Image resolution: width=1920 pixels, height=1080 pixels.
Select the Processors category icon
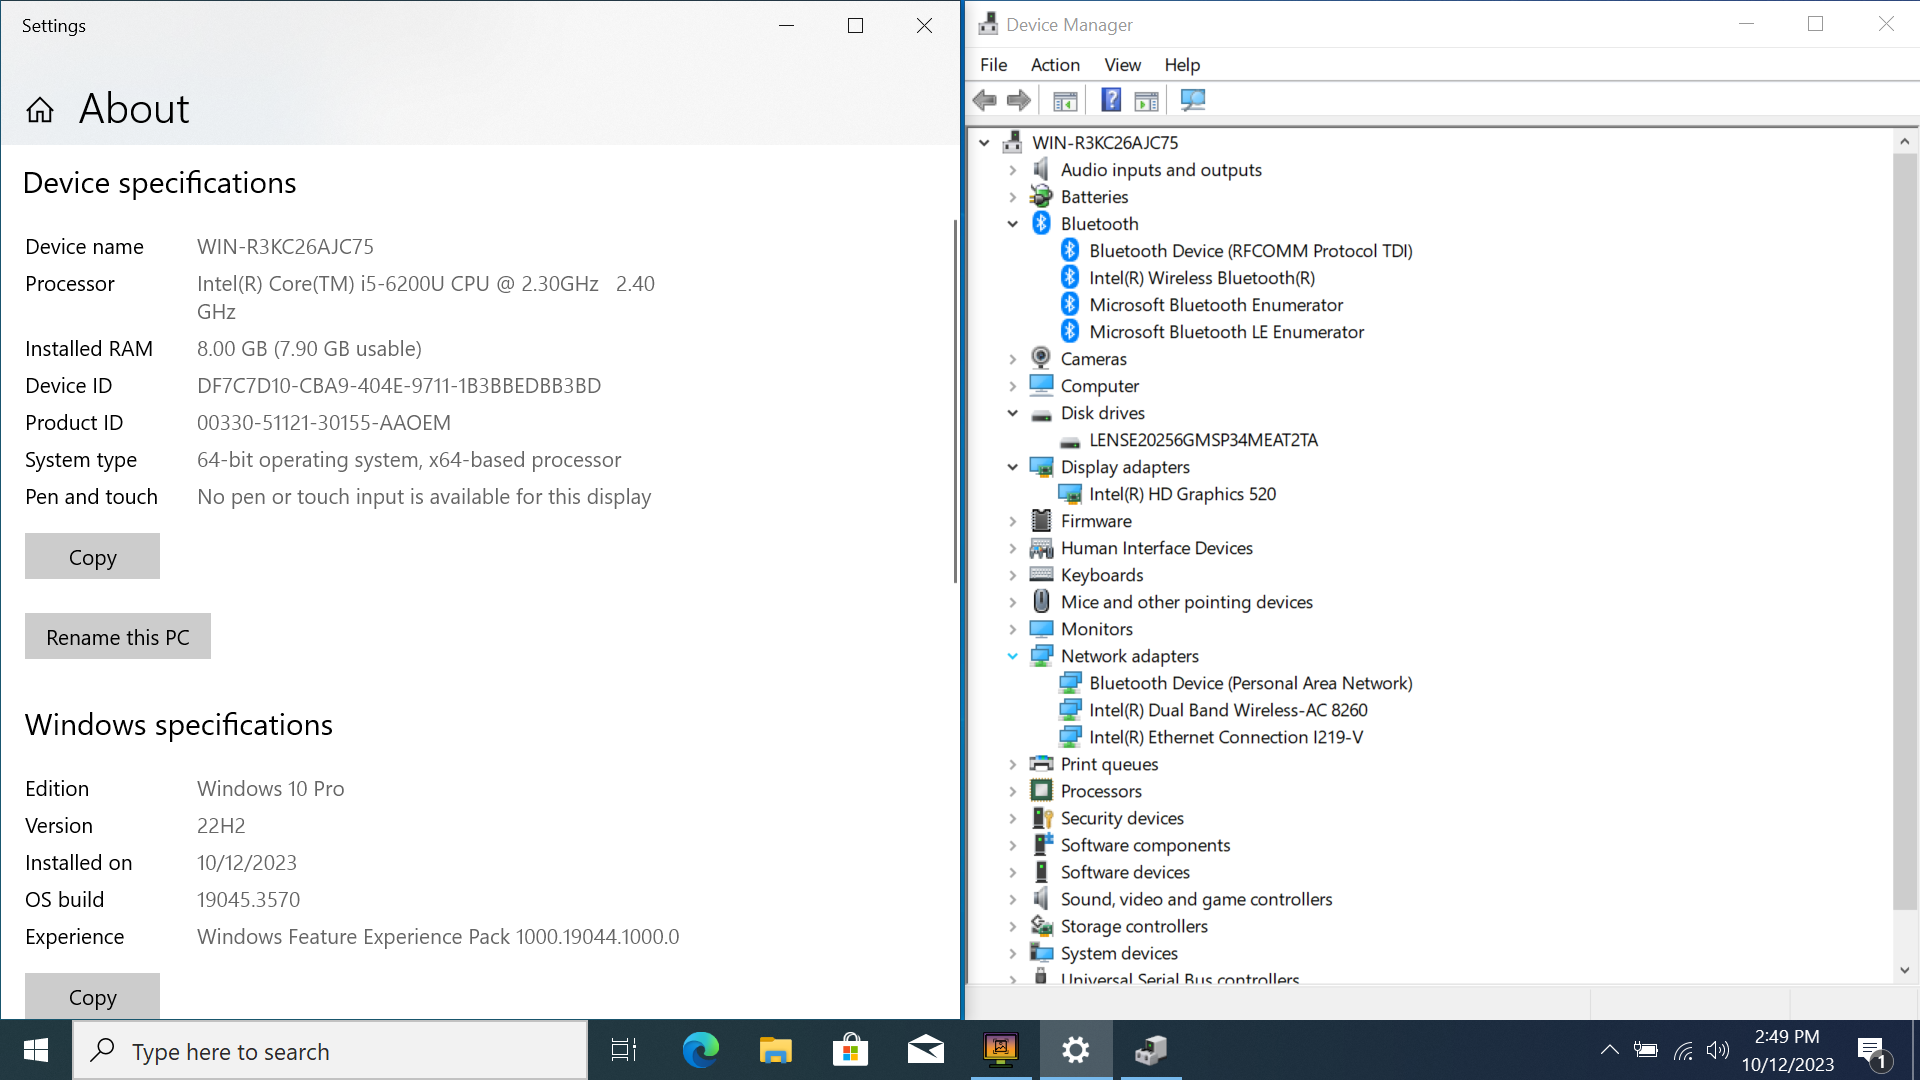1041,790
